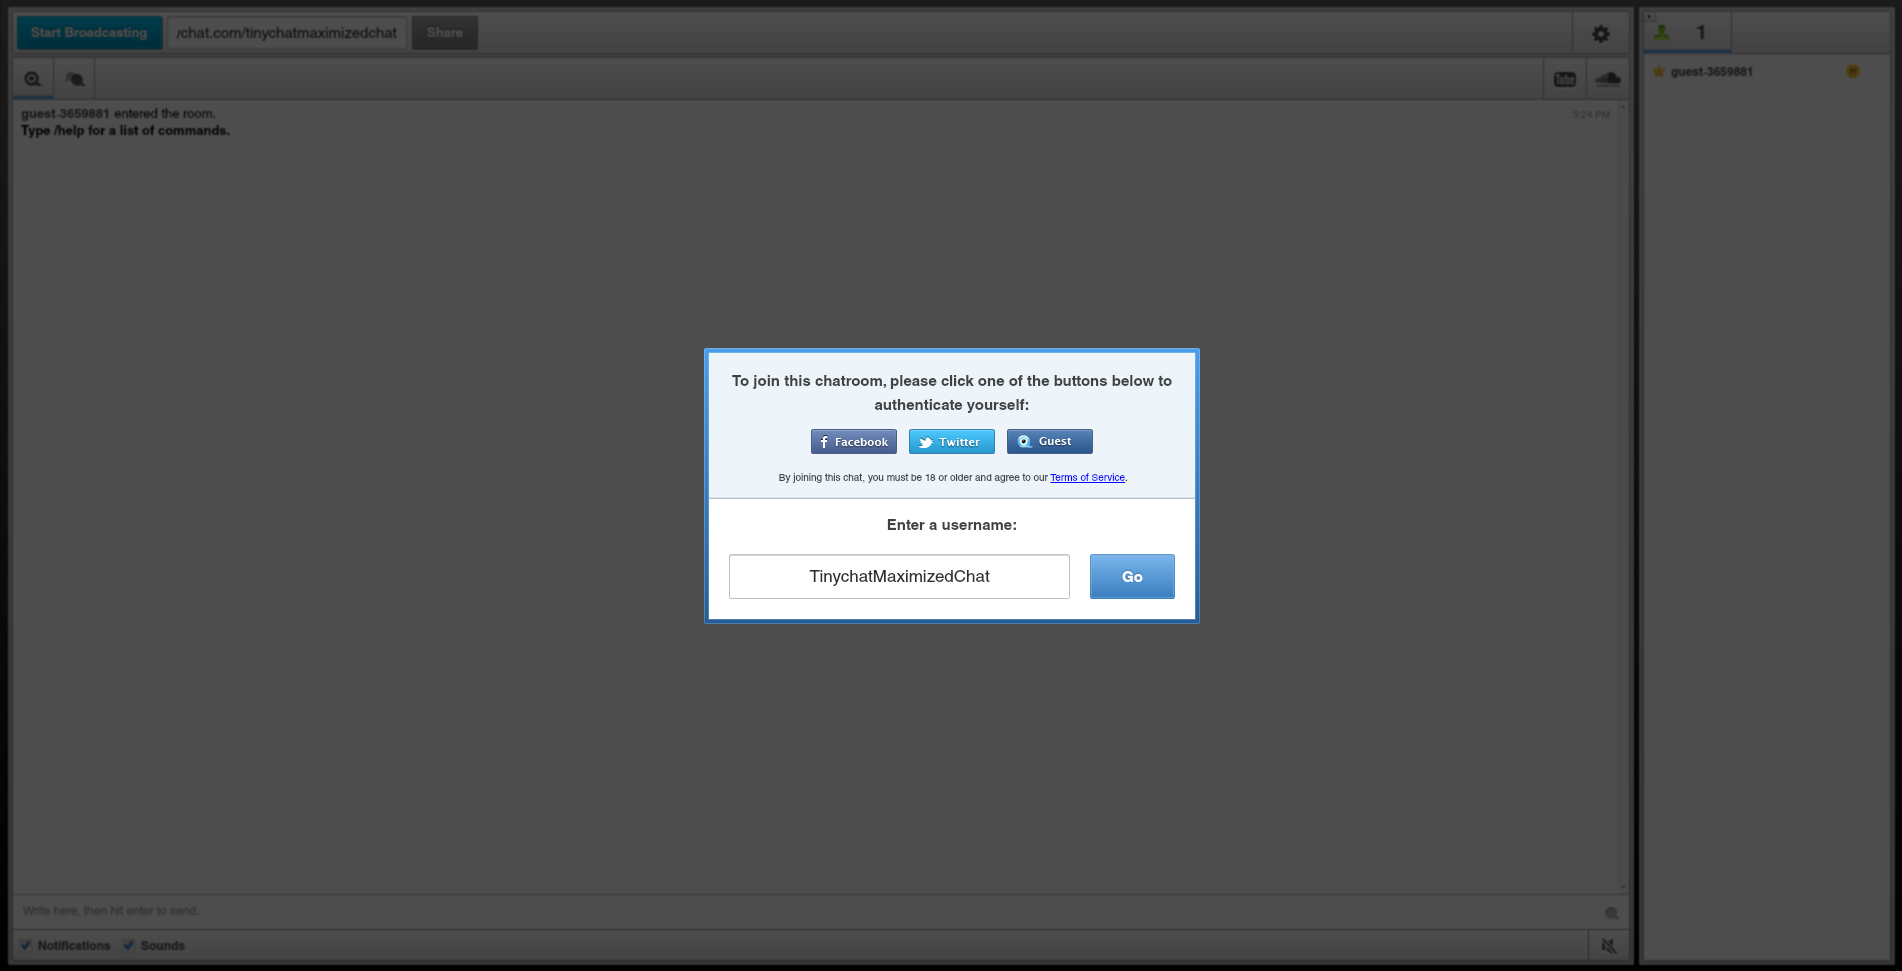
Task: Open the settings gear icon
Action: [x=1601, y=34]
